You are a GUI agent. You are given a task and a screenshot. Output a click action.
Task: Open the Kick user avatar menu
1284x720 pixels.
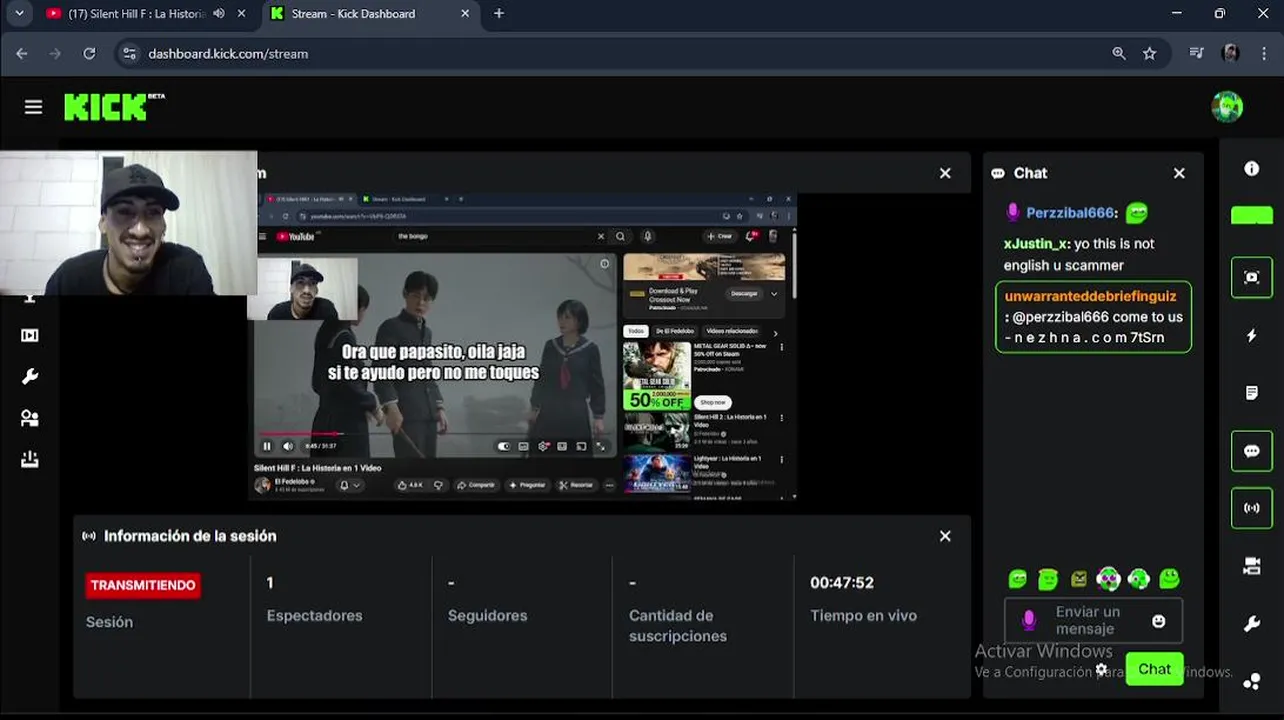(x=1227, y=107)
